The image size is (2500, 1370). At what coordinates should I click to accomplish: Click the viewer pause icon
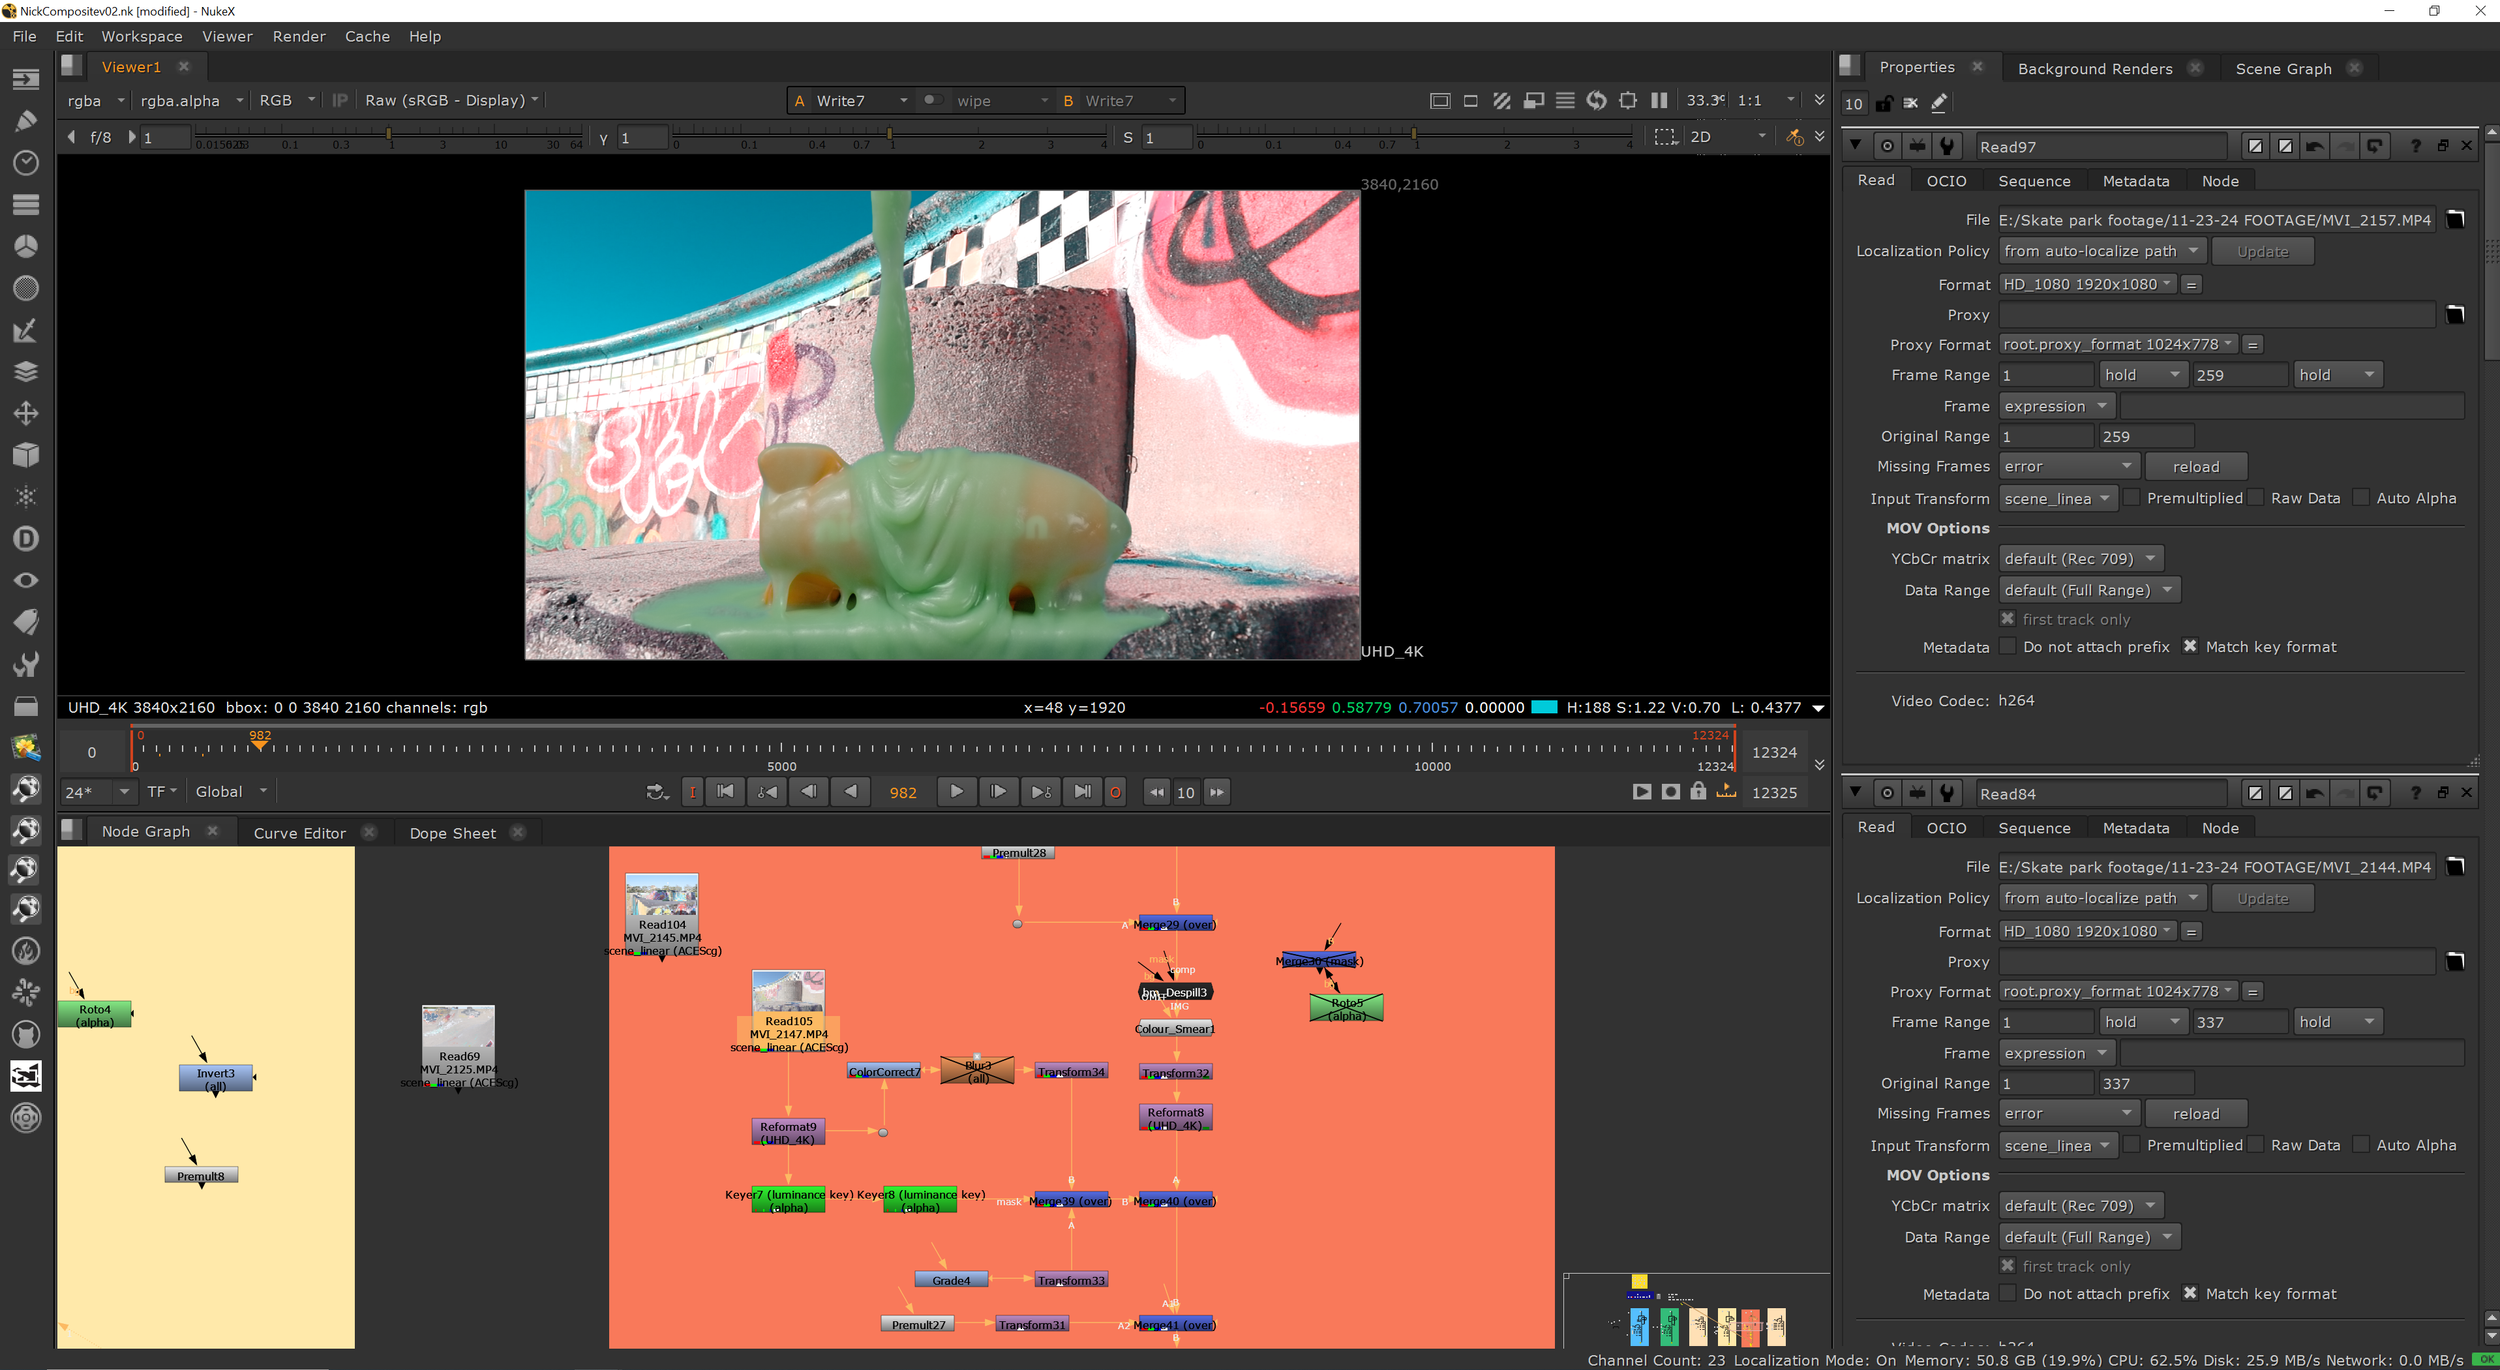click(1659, 100)
